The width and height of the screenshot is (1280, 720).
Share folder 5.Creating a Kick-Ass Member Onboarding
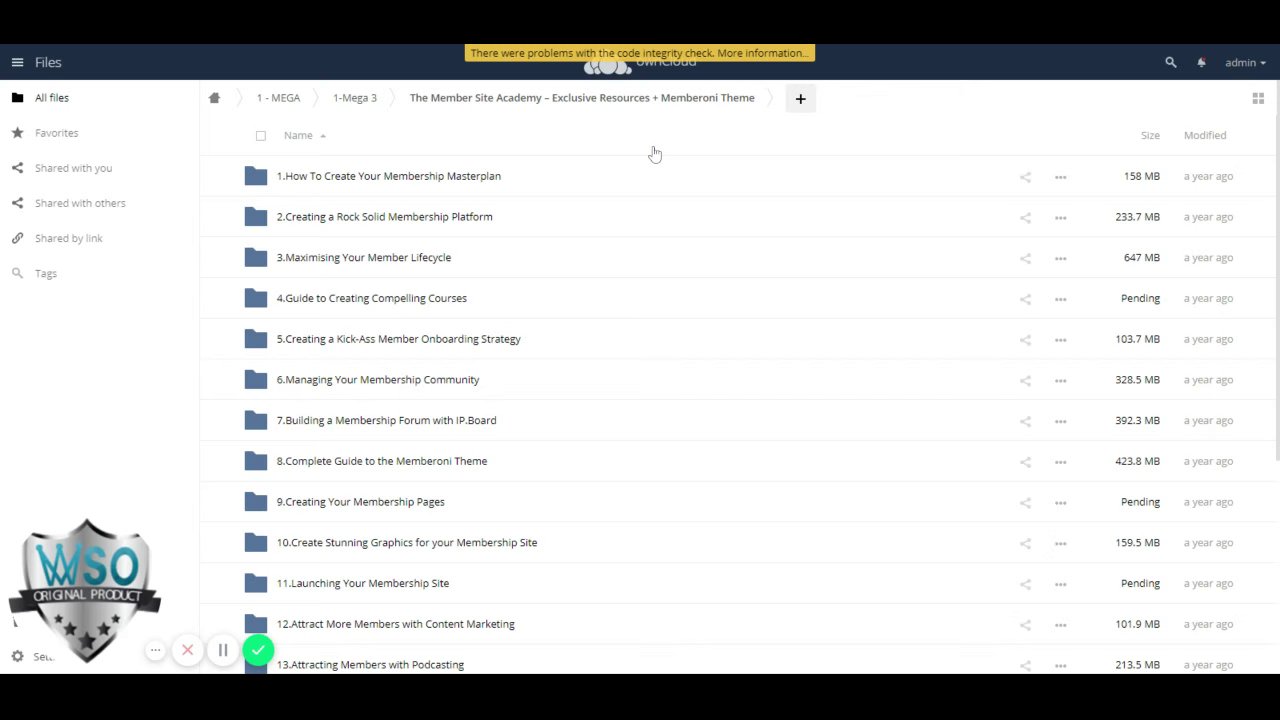pos(1025,340)
